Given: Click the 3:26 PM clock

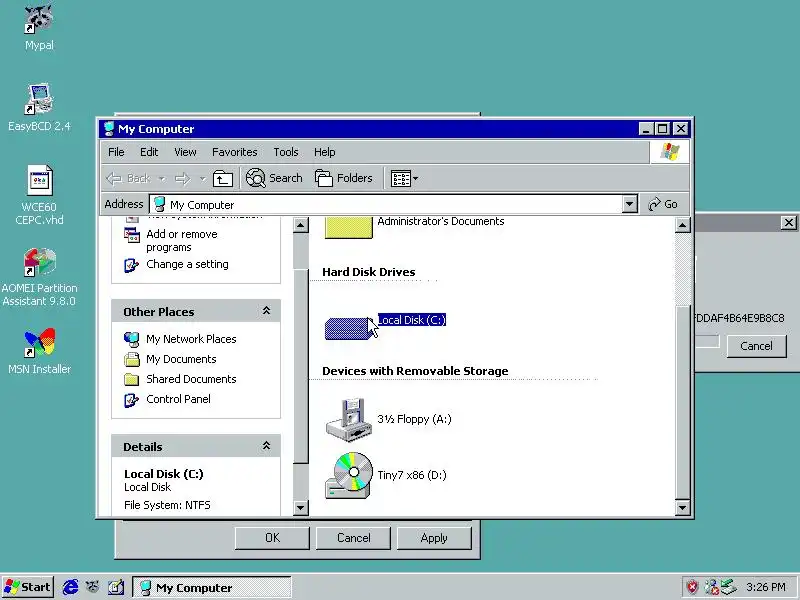Looking at the screenshot, I should (766, 587).
